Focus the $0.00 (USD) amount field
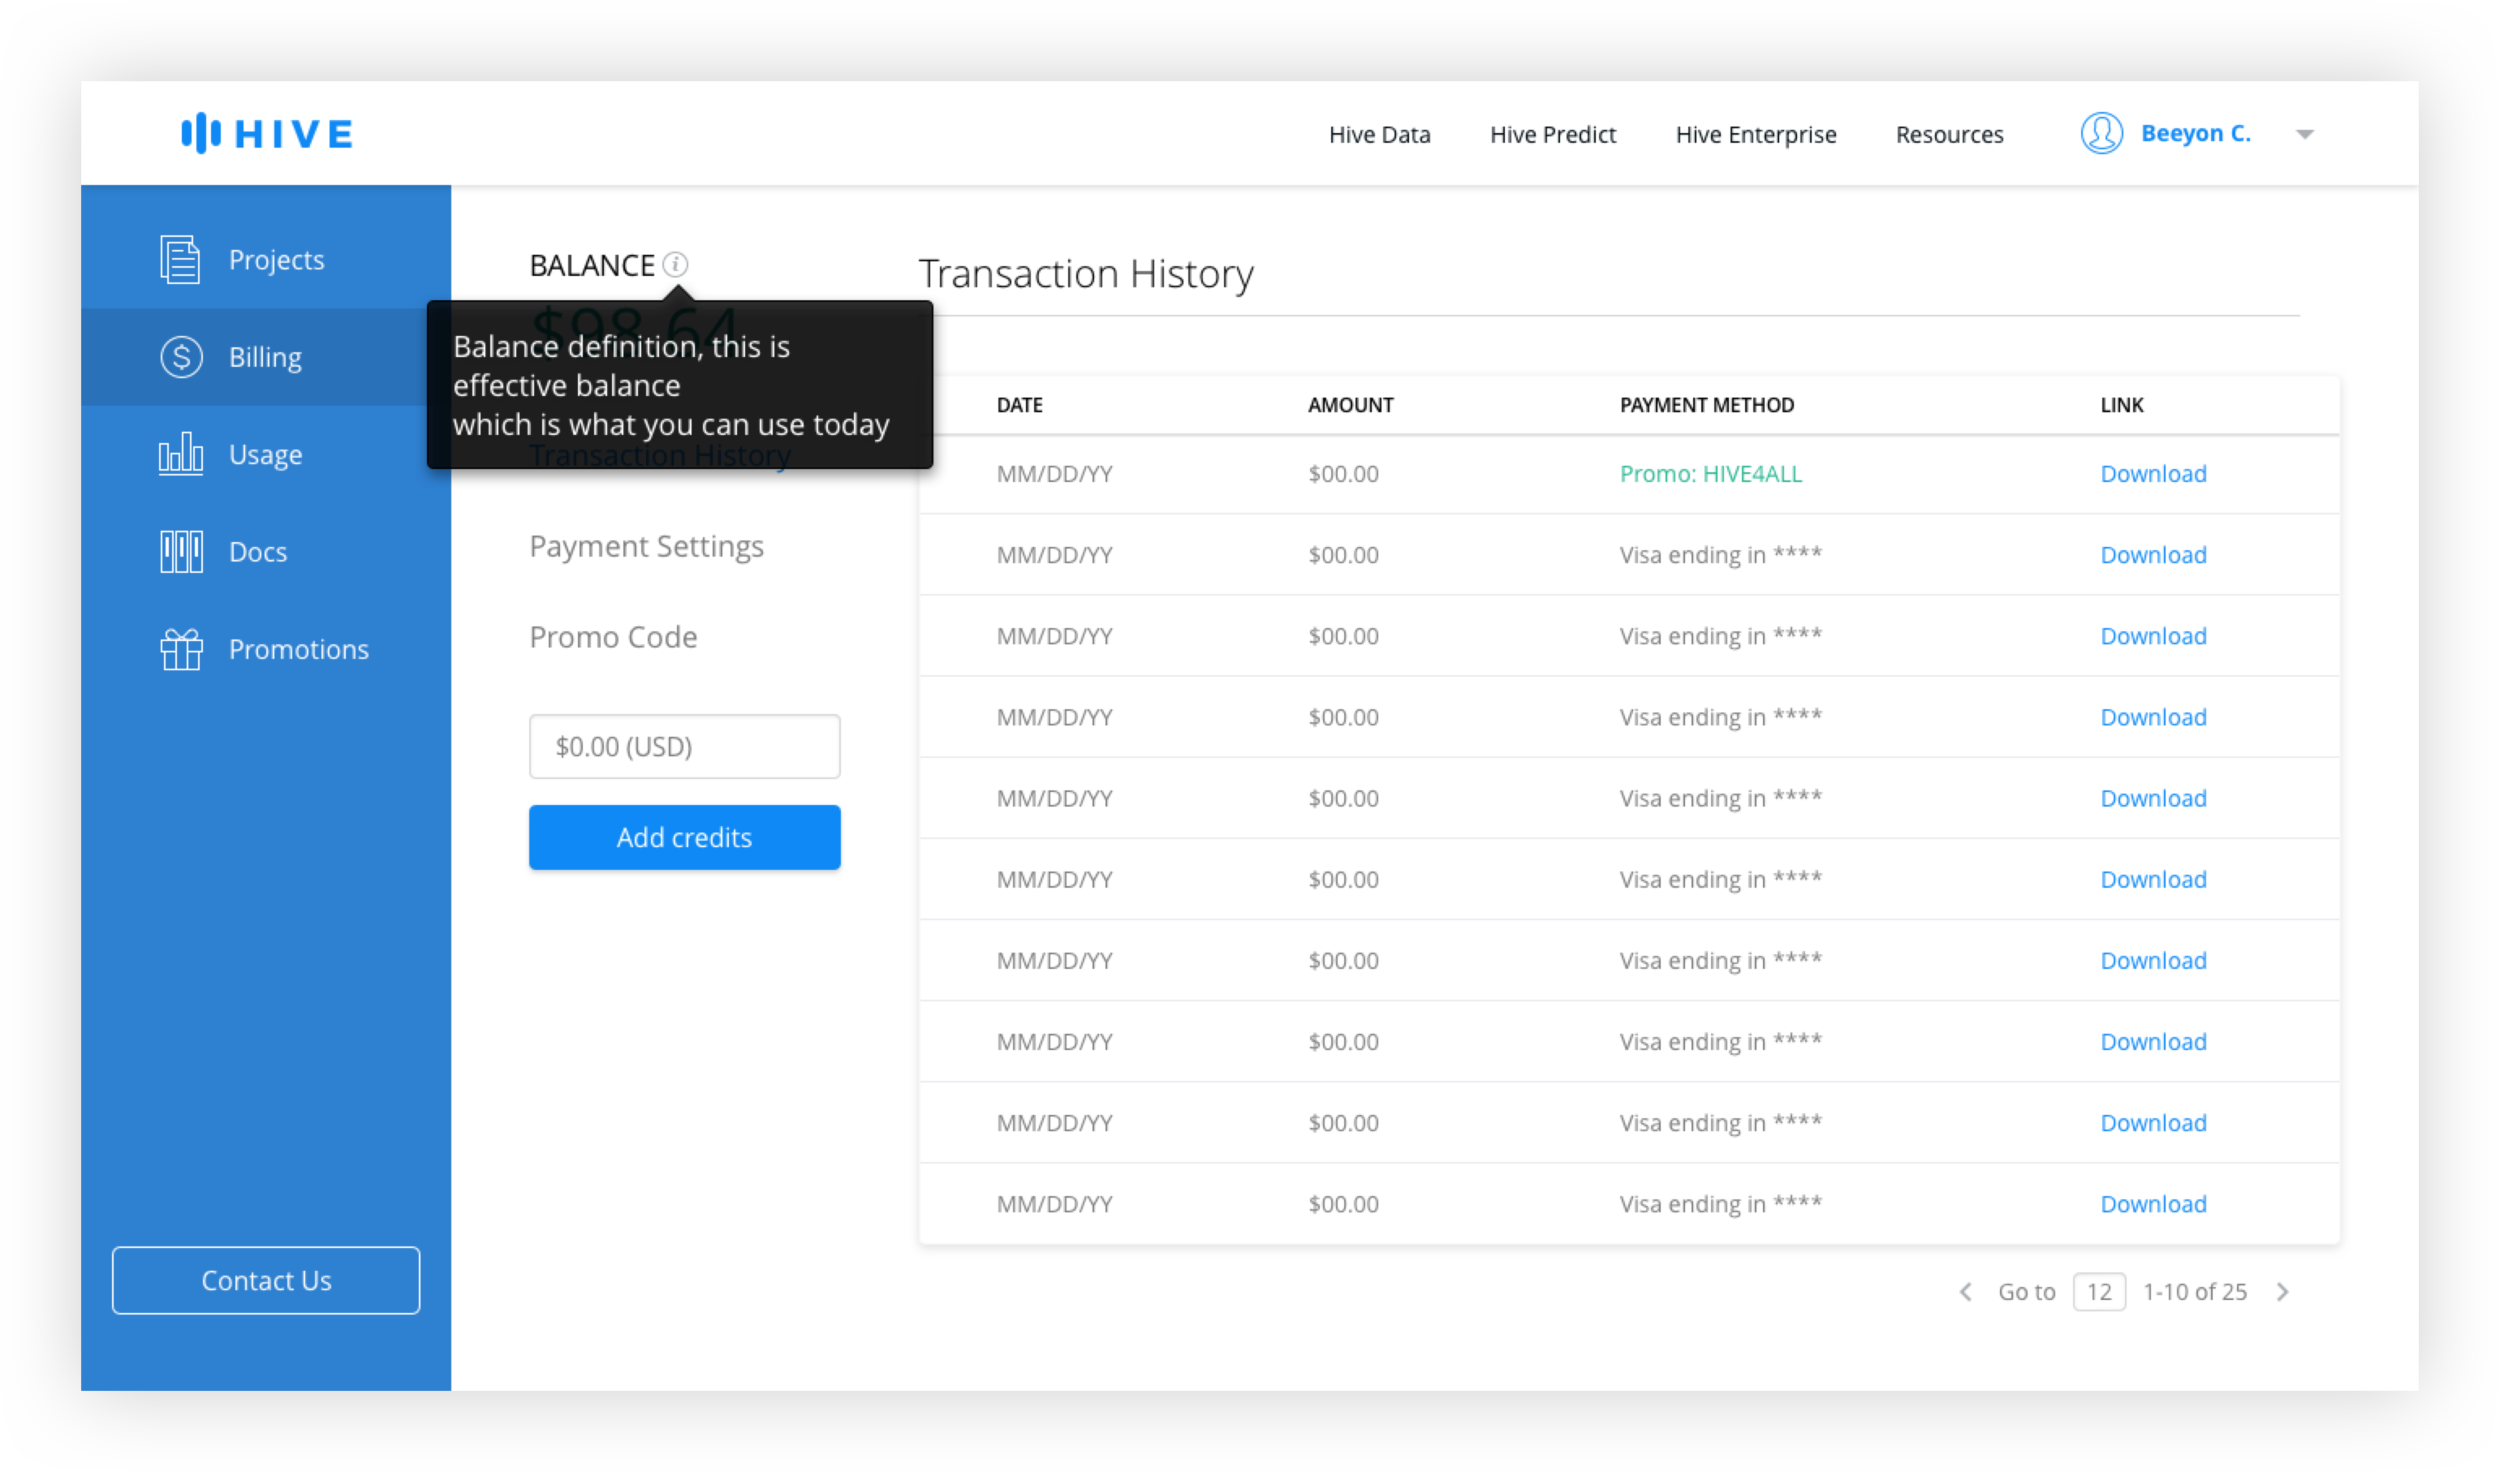This screenshot has width=2500, height=1472. click(x=684, y=746)
